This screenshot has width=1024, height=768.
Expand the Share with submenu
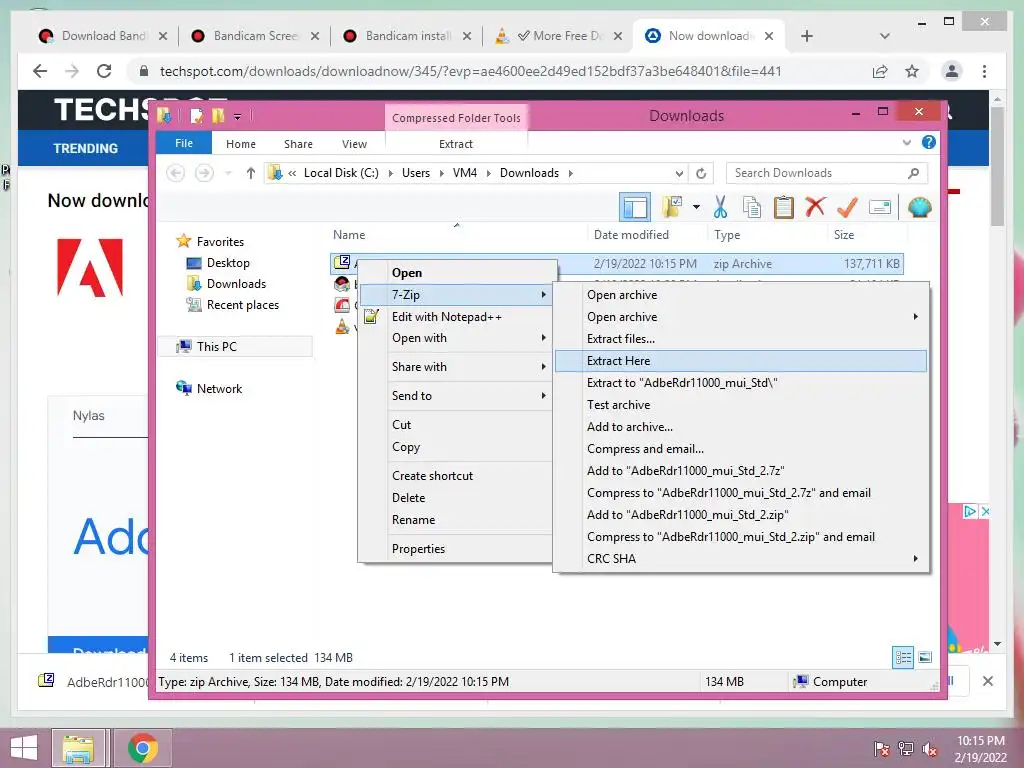[455, 366]
